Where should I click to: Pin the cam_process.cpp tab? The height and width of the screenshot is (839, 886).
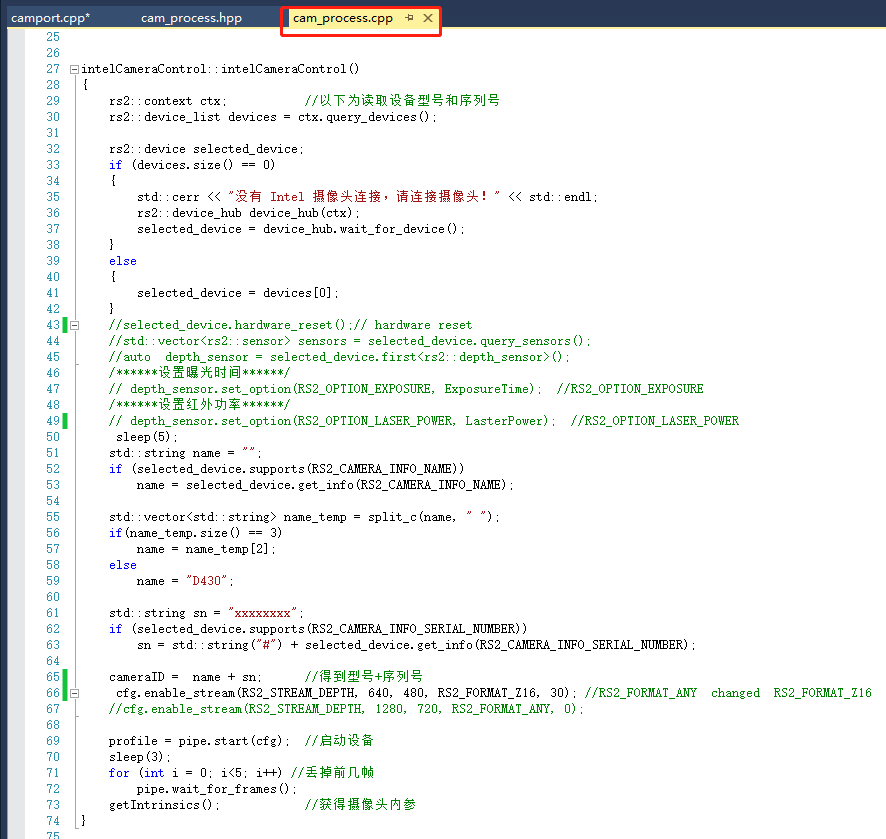[409, 18]
